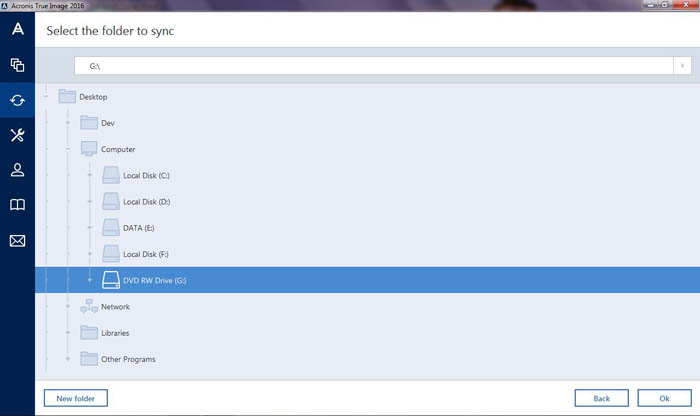Image resolution: width=700 pixels, height=416 pixels.
Task: Select the Libraries label
Action: point(115,333)
